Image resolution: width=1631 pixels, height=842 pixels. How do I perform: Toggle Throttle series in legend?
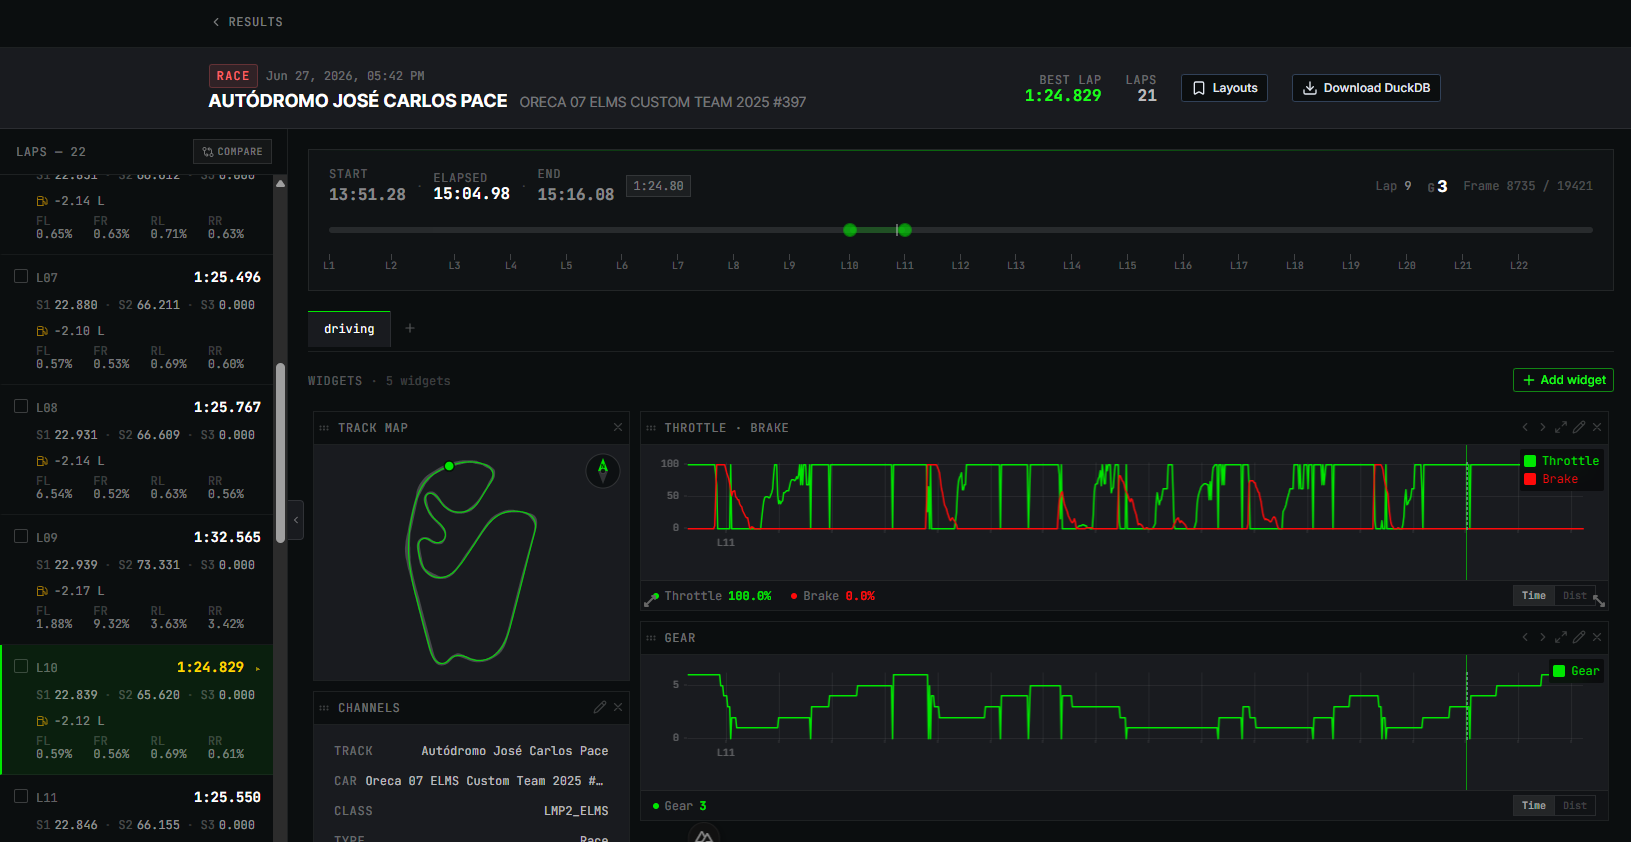(x=1561, y=461)
